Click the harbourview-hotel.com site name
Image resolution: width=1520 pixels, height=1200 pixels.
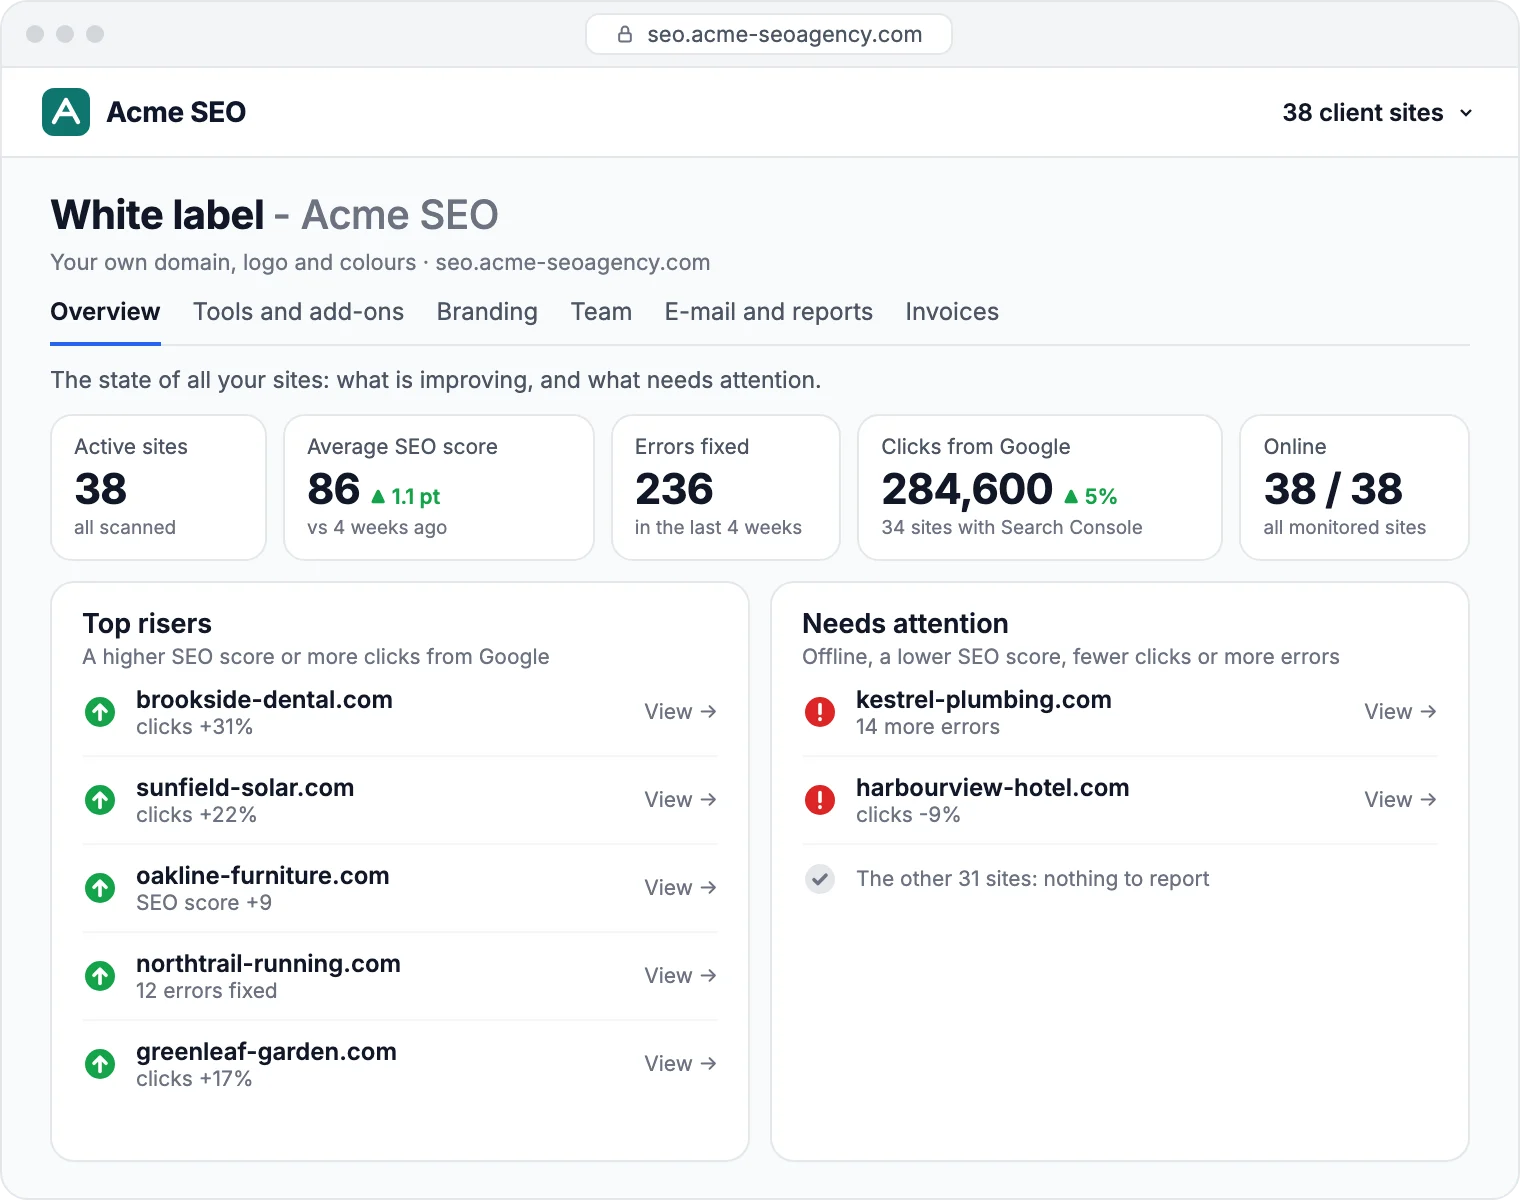pos(993,788)
